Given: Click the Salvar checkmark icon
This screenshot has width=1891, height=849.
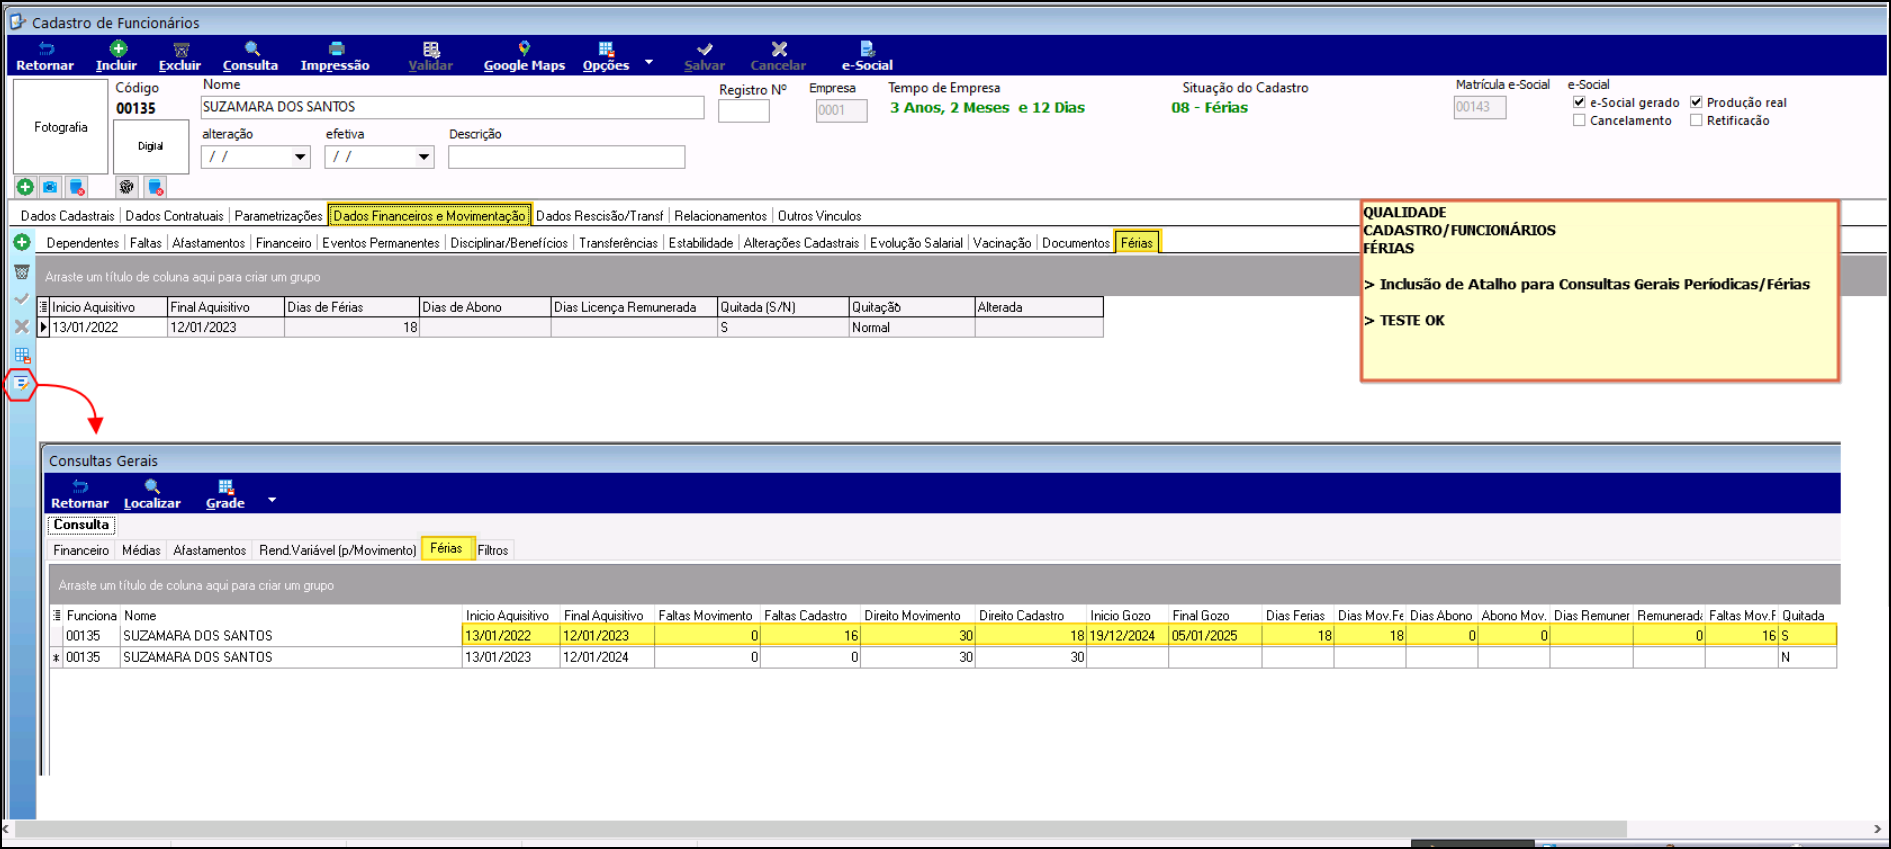Looking at the screenshot, I should click(x=705, y=49).
